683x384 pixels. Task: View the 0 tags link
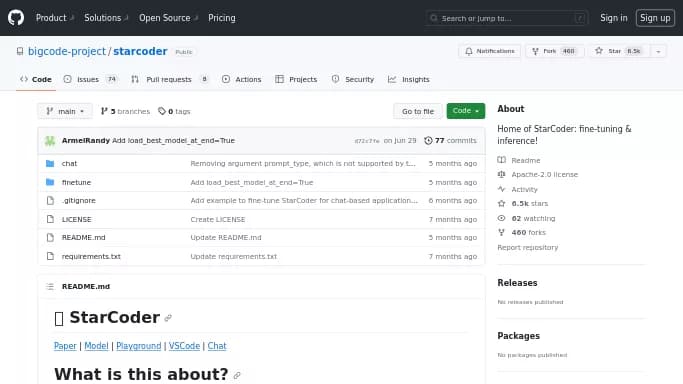tap(174, 111)
